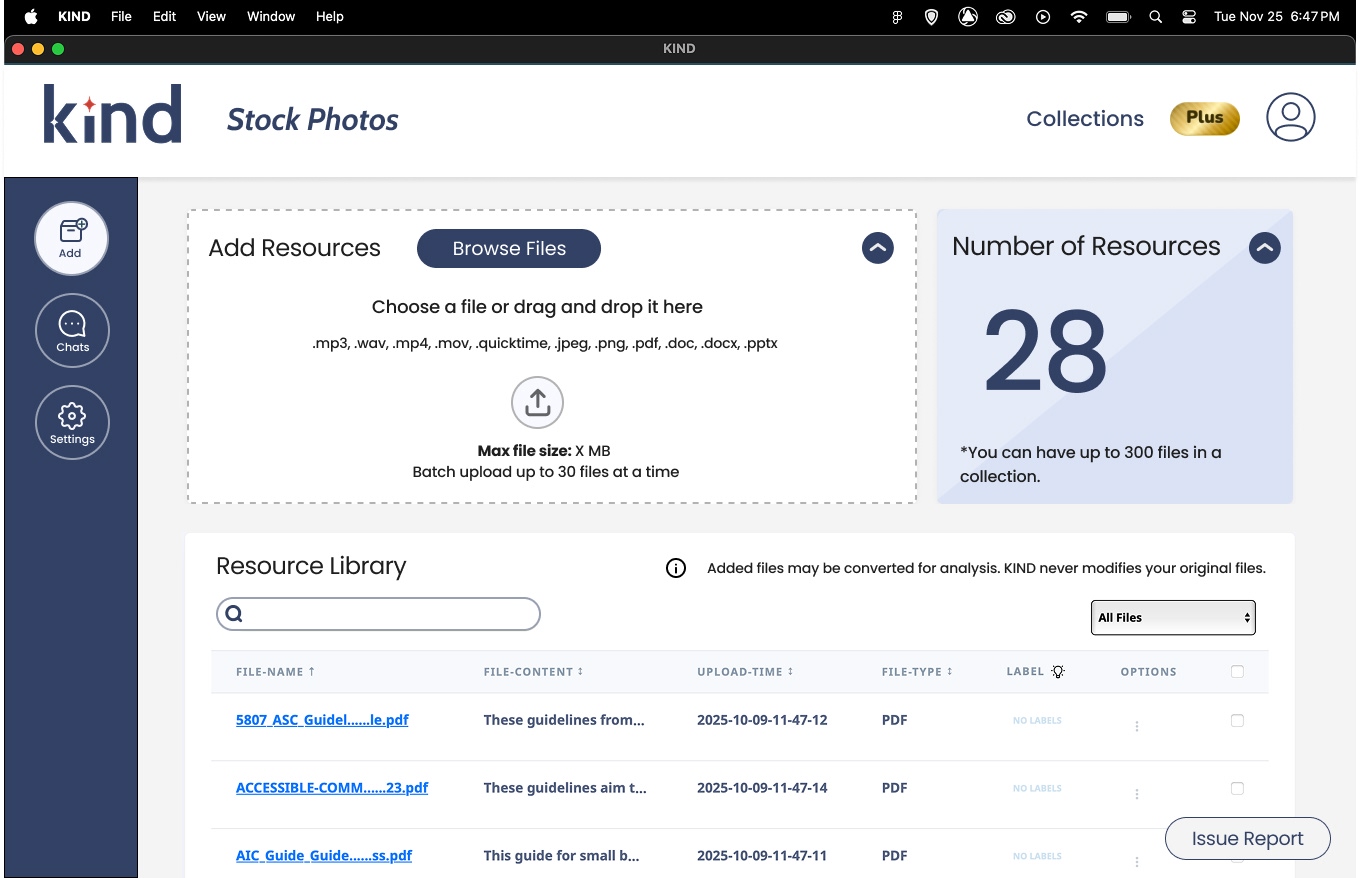Click the user profile avatar icon
1360x878 pixels.
click(1290, 118)
